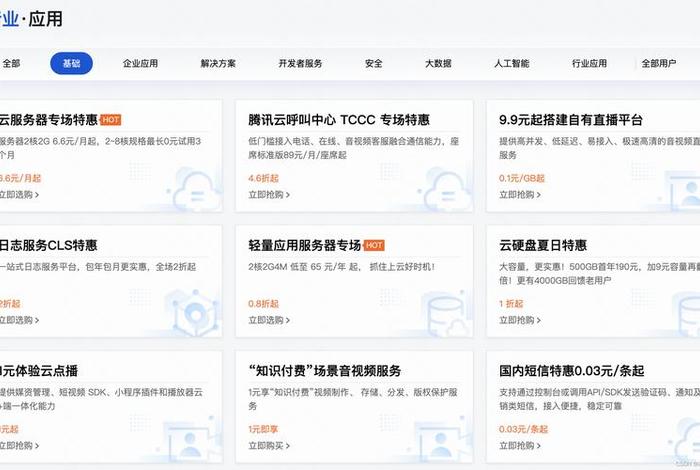Click HOT badge on 轻量应用服务器专场
Image resolution: width=700 pixels, height=470 pixels.
[x=374, y=245]
